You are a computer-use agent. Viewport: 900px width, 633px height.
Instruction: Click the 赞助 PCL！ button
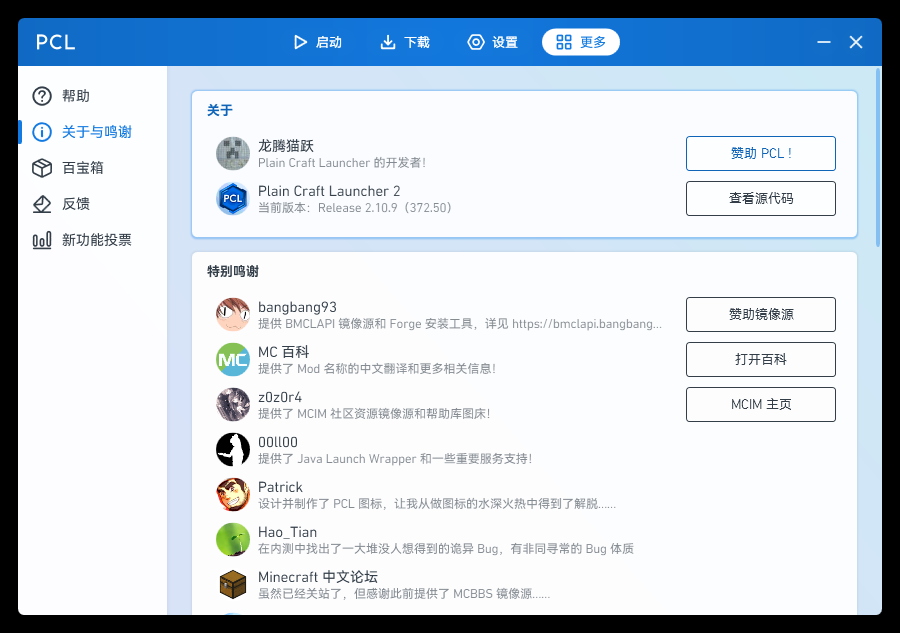coord(761,153)
